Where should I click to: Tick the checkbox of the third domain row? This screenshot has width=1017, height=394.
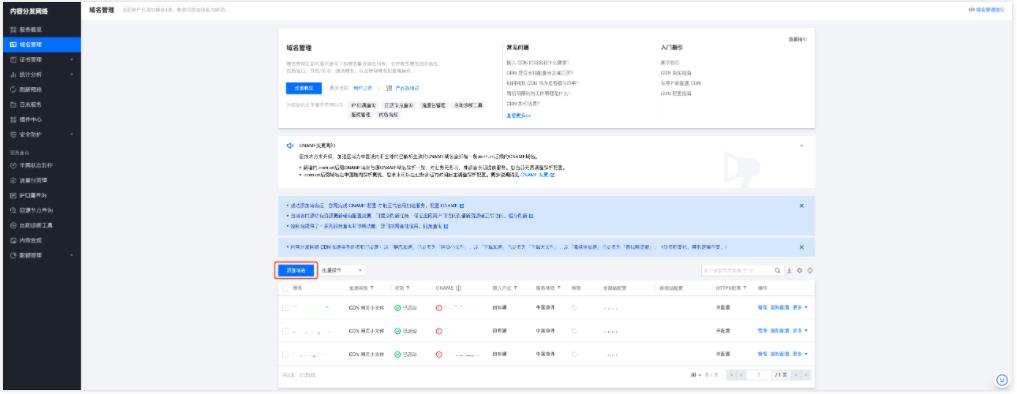(x=285, y=354)
